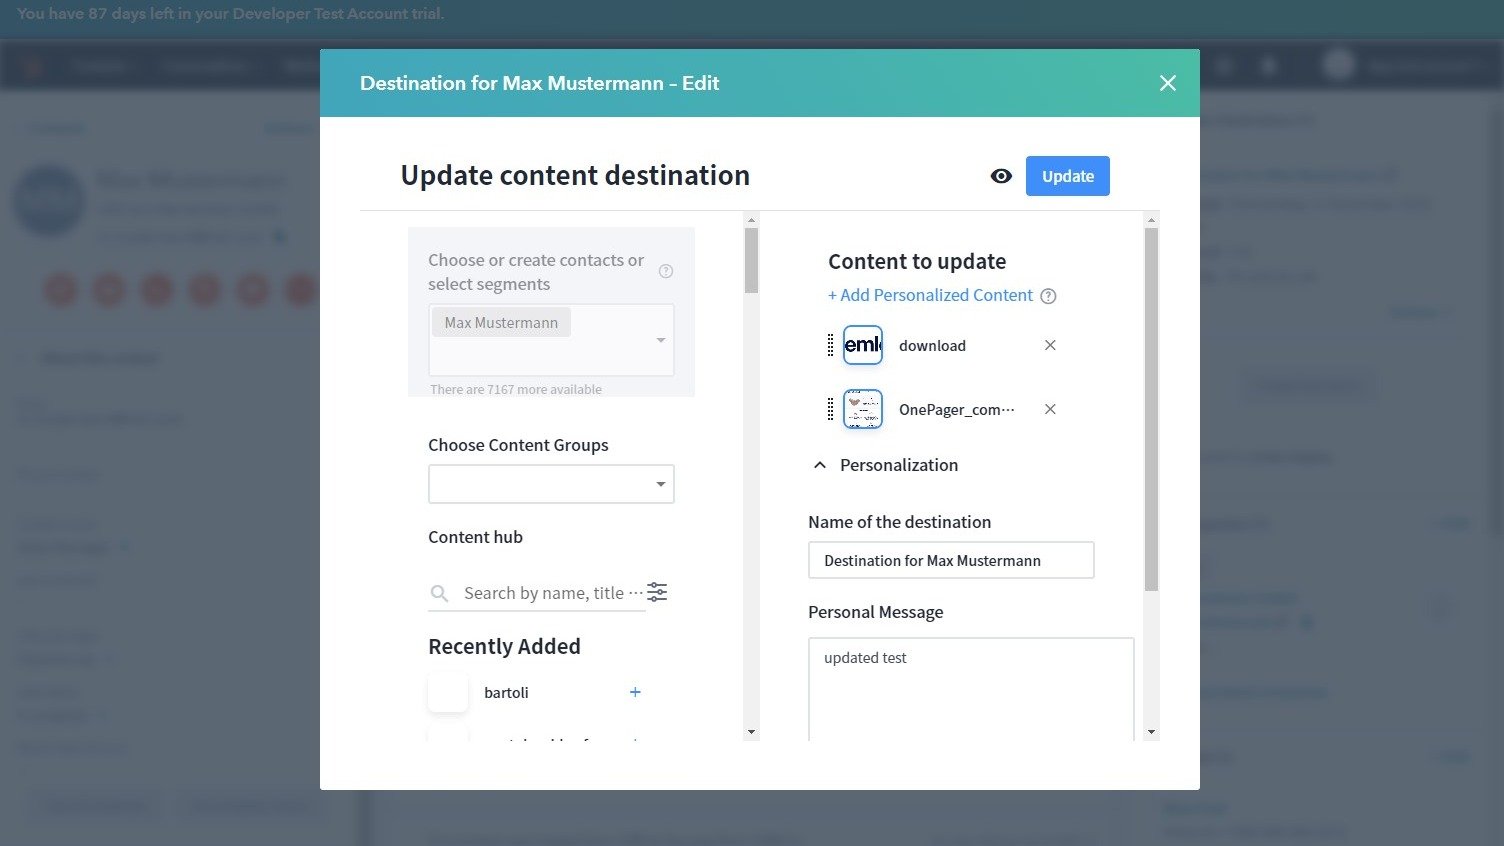The width and height of the screenshot is (1504, 846).
Task: Open the Choose Content Groups dropdown
Action: click(x=551, y=484)
